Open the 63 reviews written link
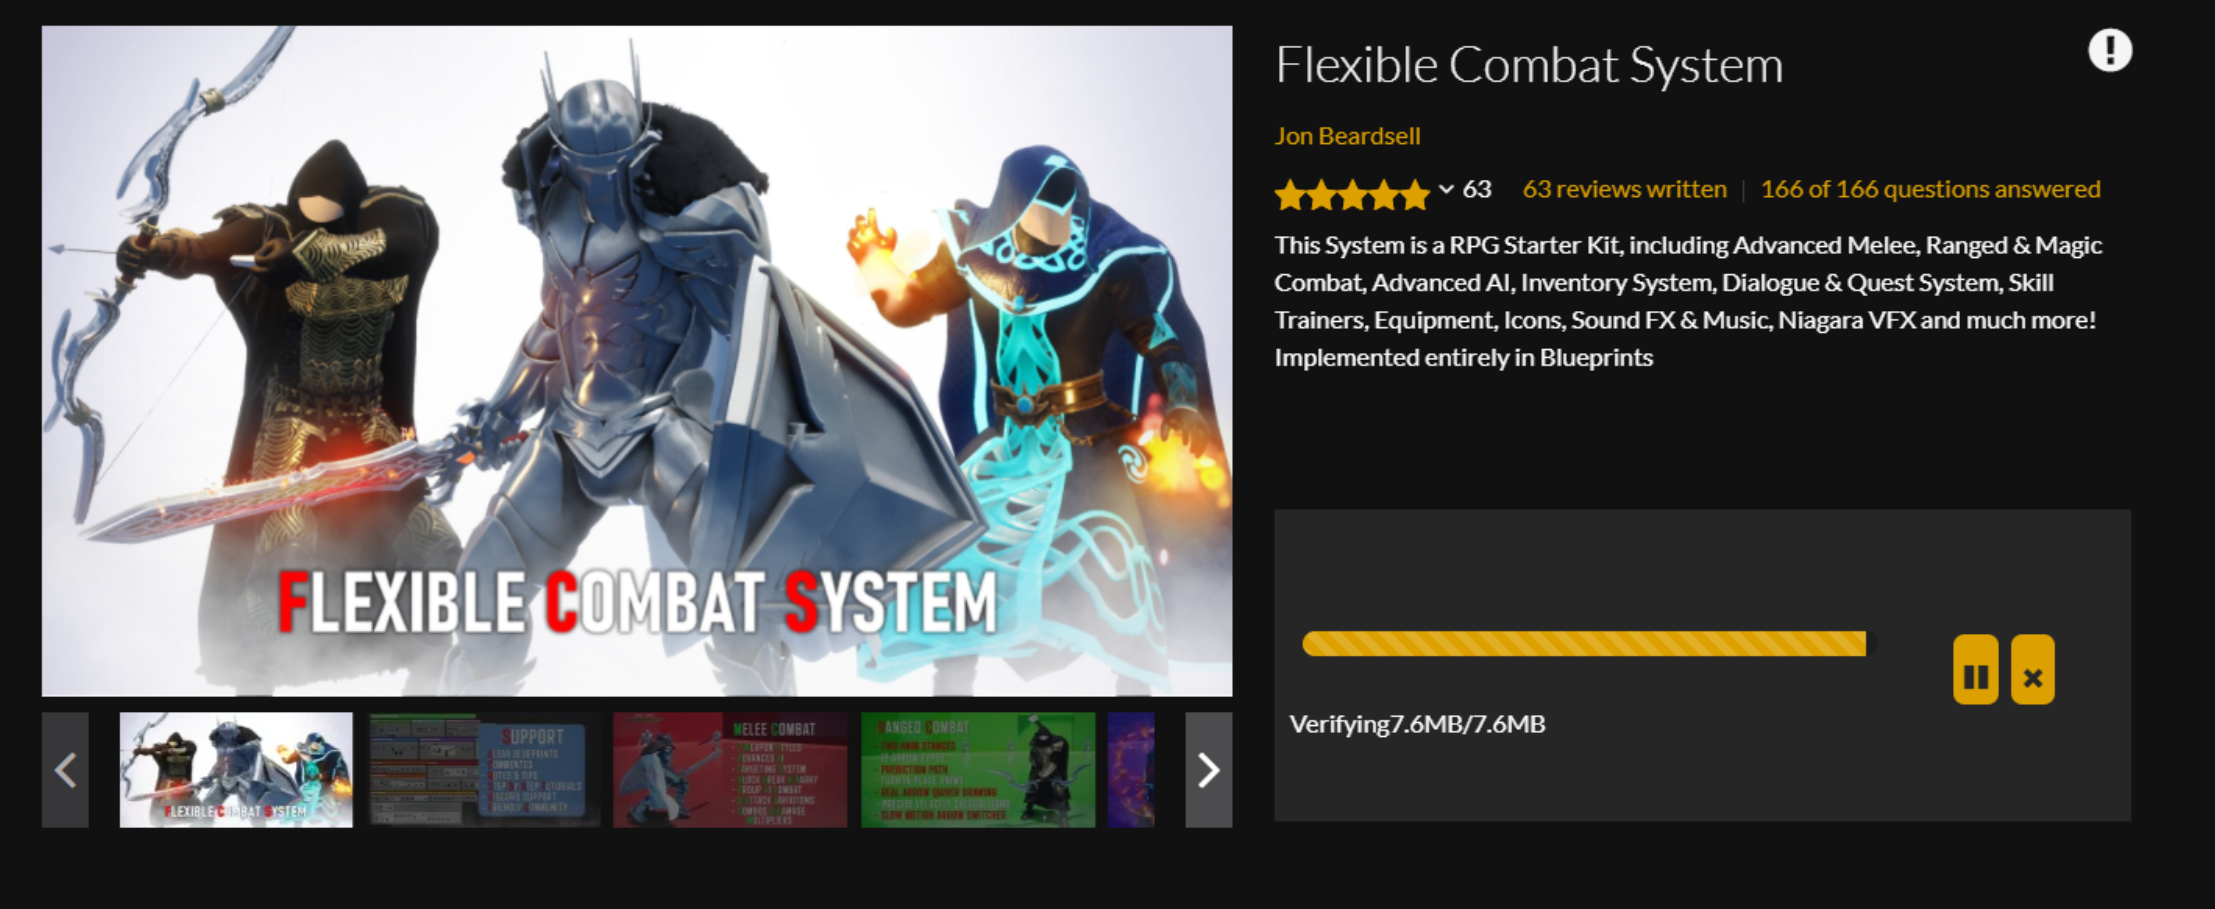The image size is (2215, 909). tap(1624, 189)
